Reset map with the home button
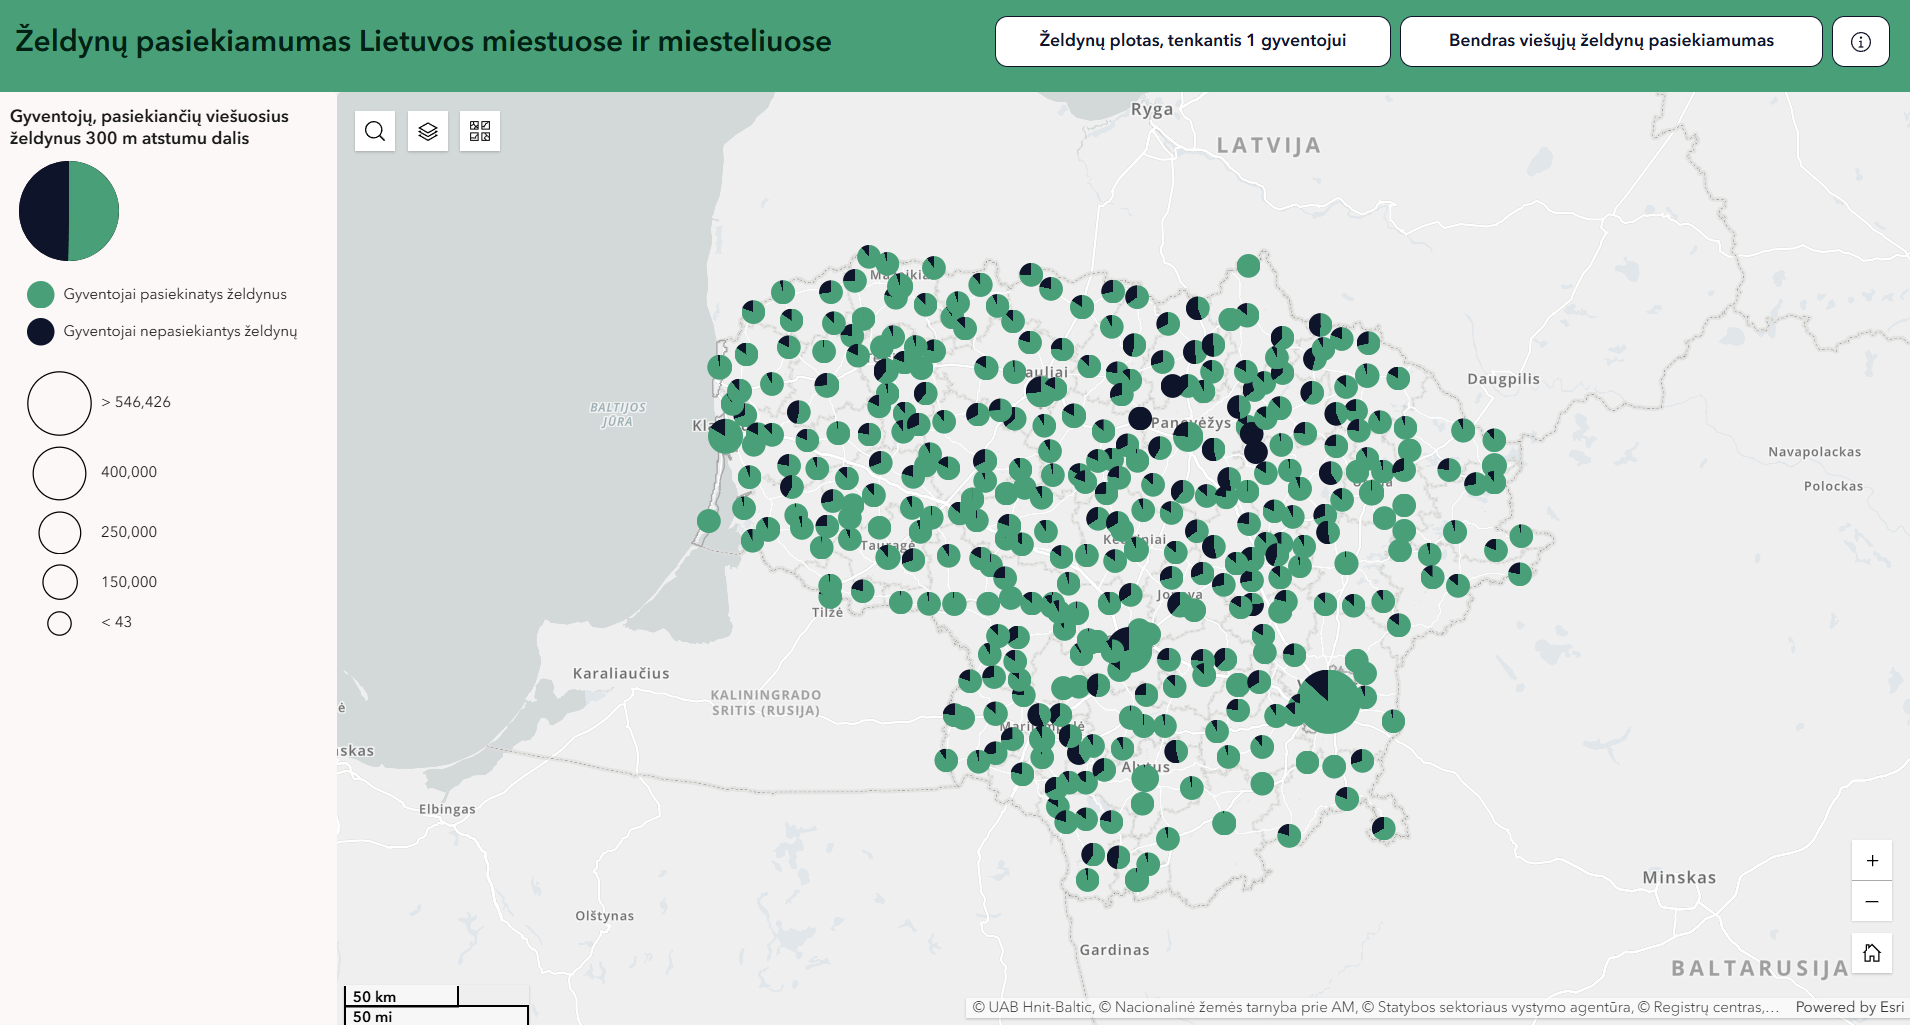The width and height of the screenshot is (1910, 1025). pos(1871,953)
